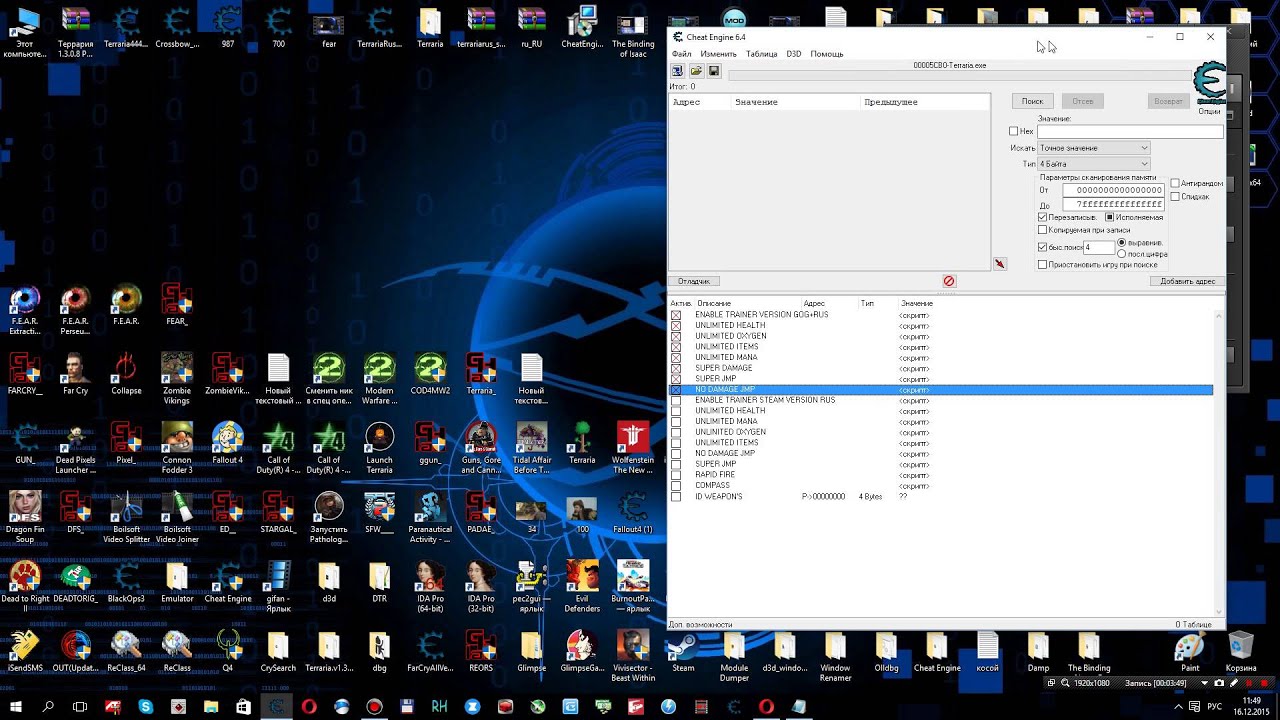
Task: Select the IDA Pro (32-bit) desktop icon
Action: click(x=480, y=586)
